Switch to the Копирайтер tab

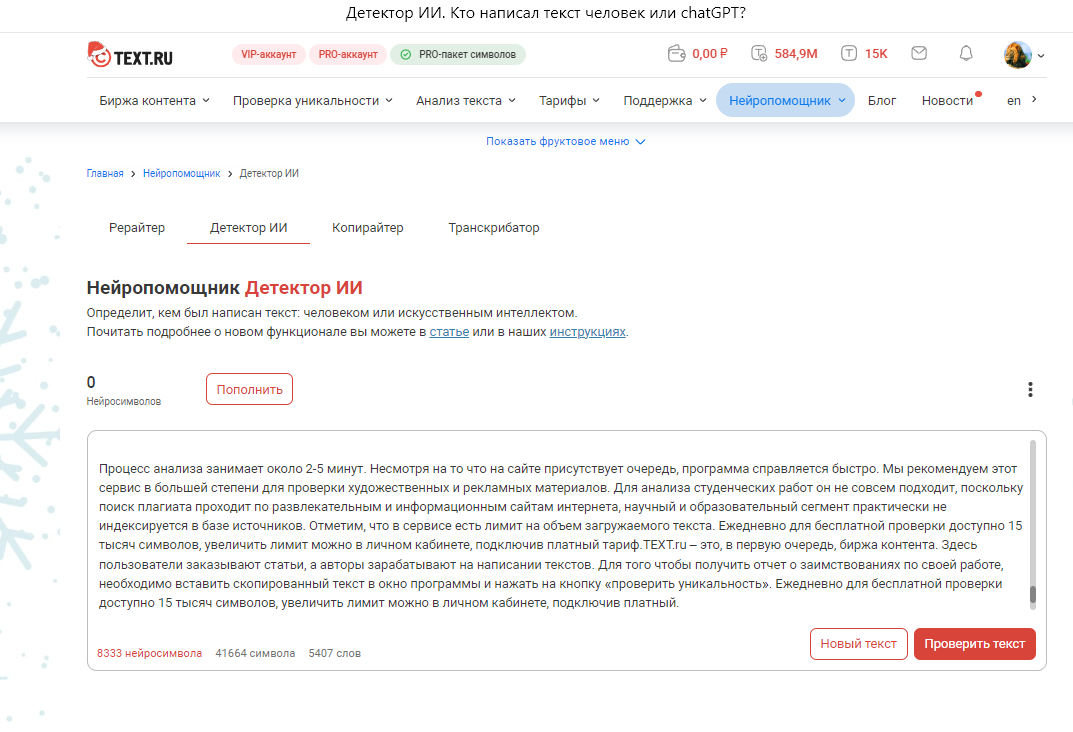(x=367, y=228)
